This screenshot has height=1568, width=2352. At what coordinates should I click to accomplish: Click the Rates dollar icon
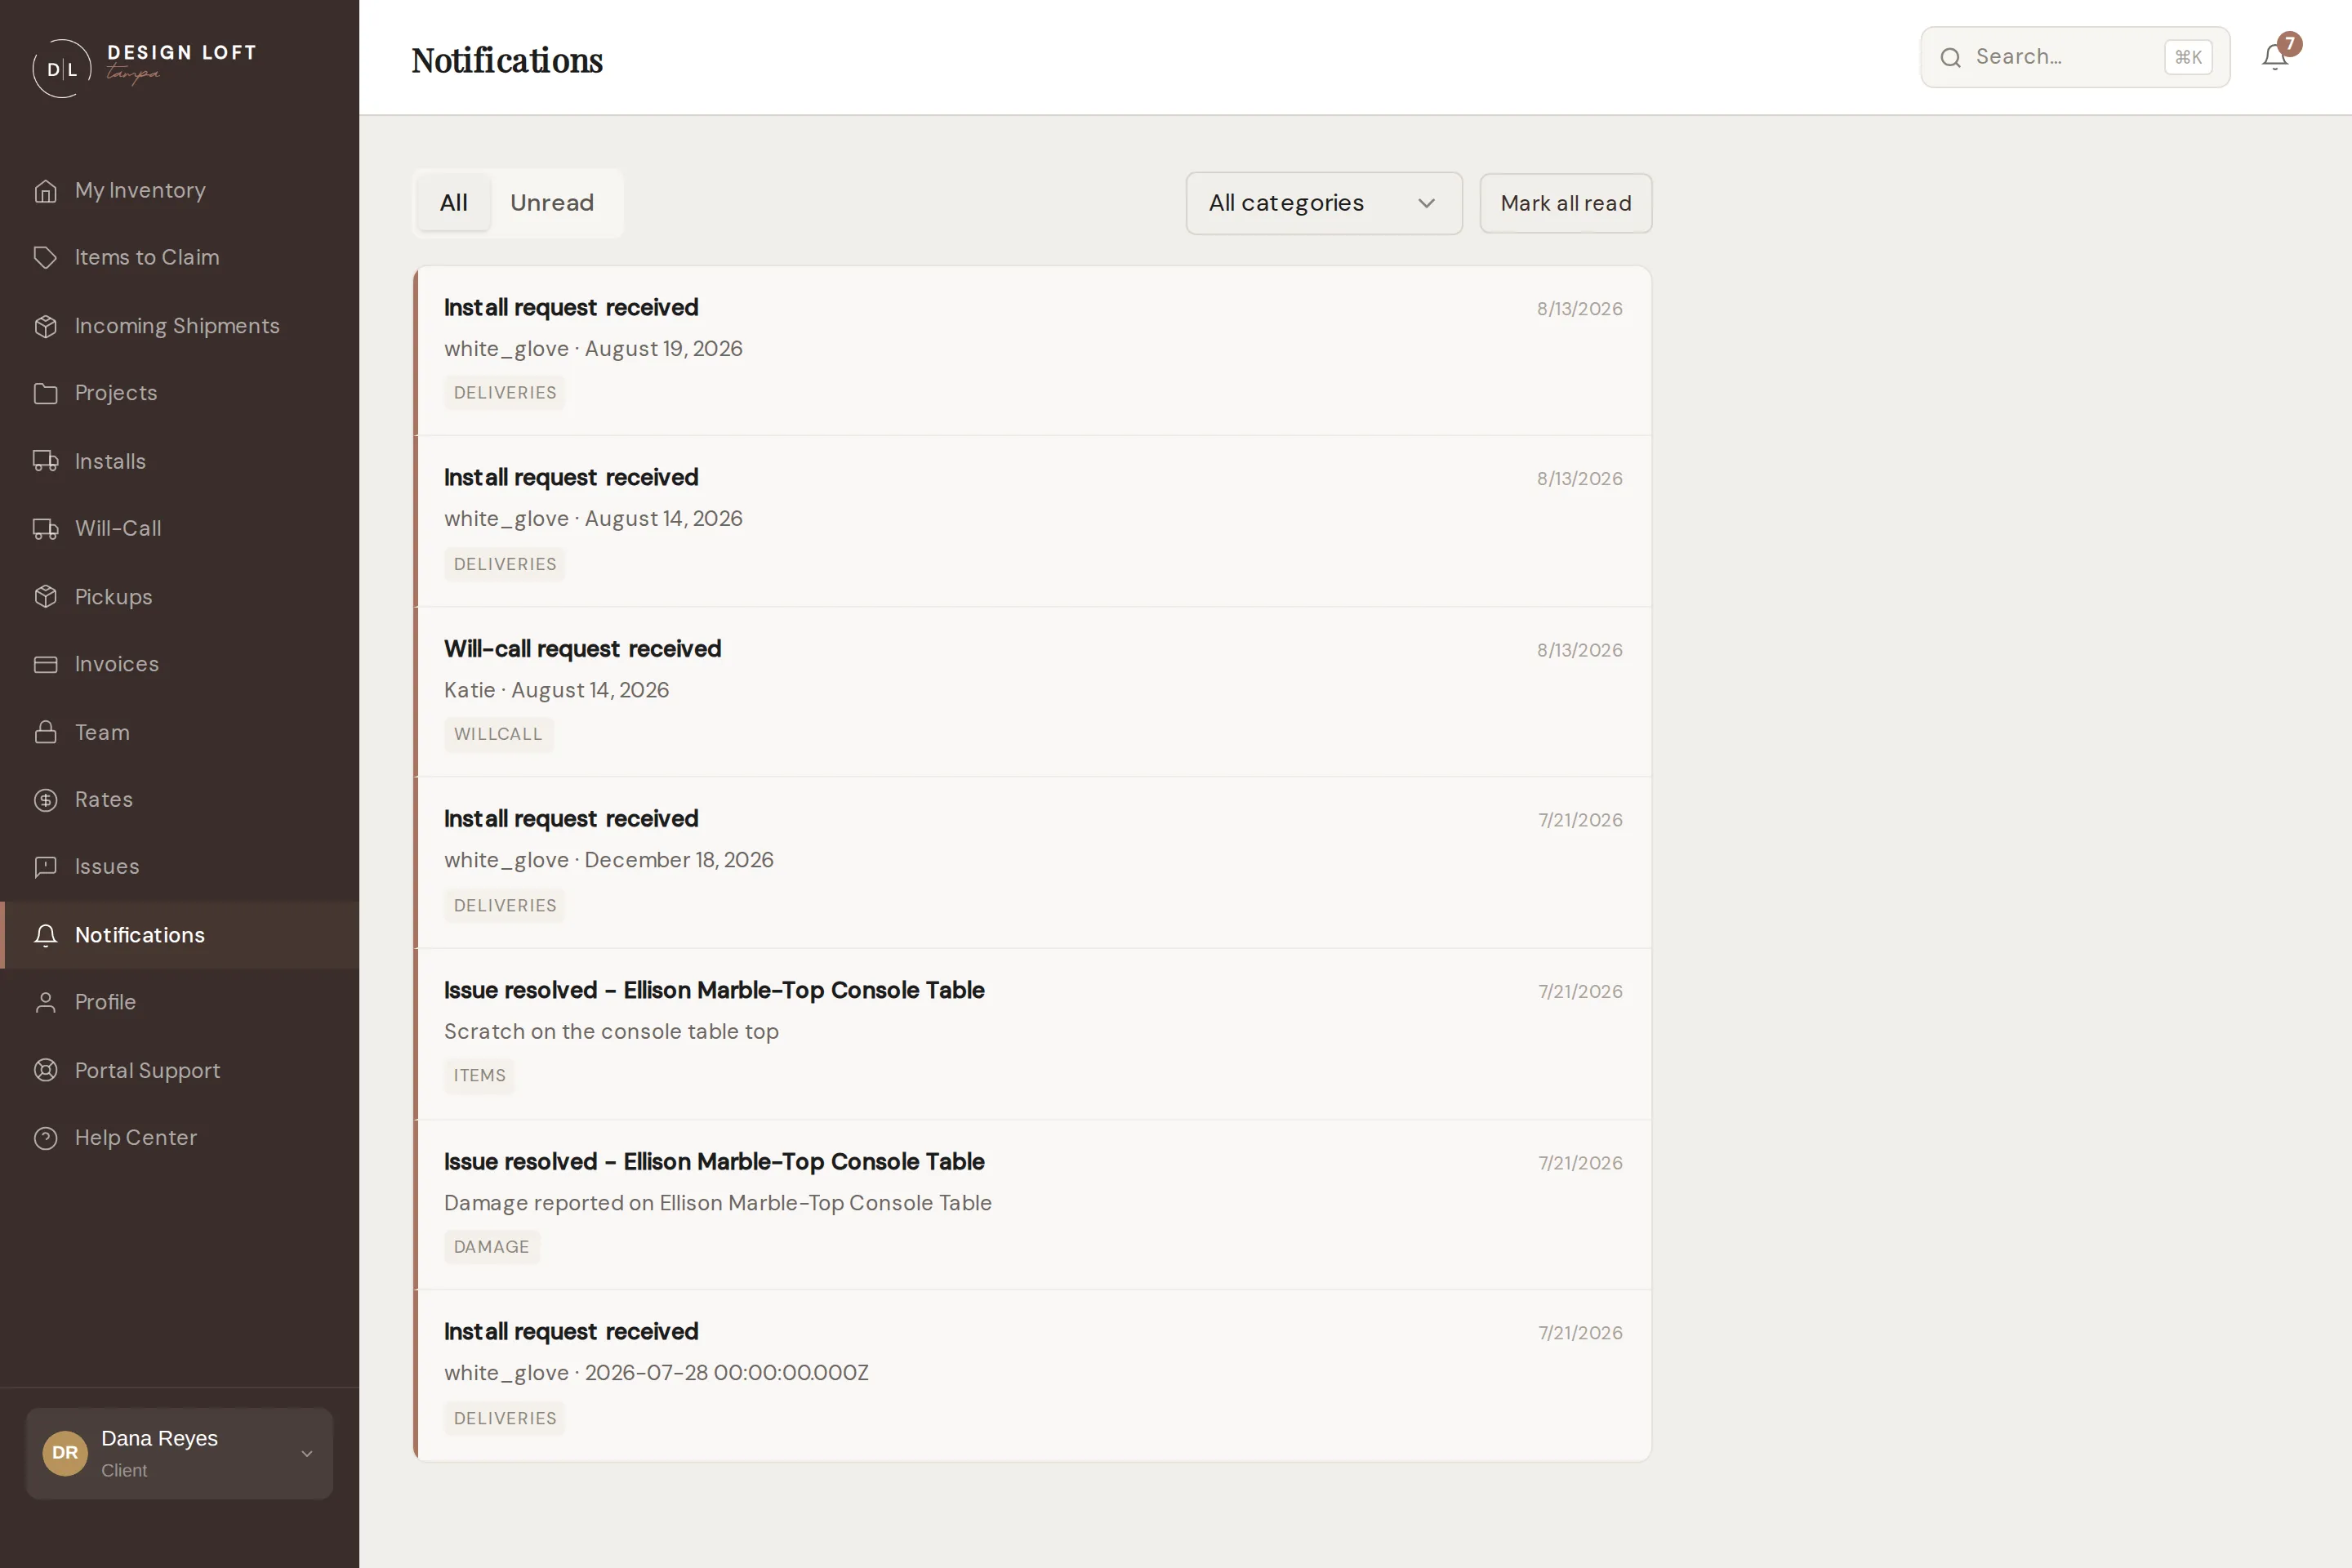point(45,800)
